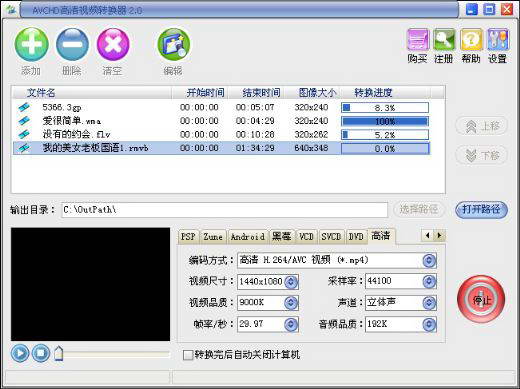
Task: Switch to the PSP tab
Action: (188, 237)
